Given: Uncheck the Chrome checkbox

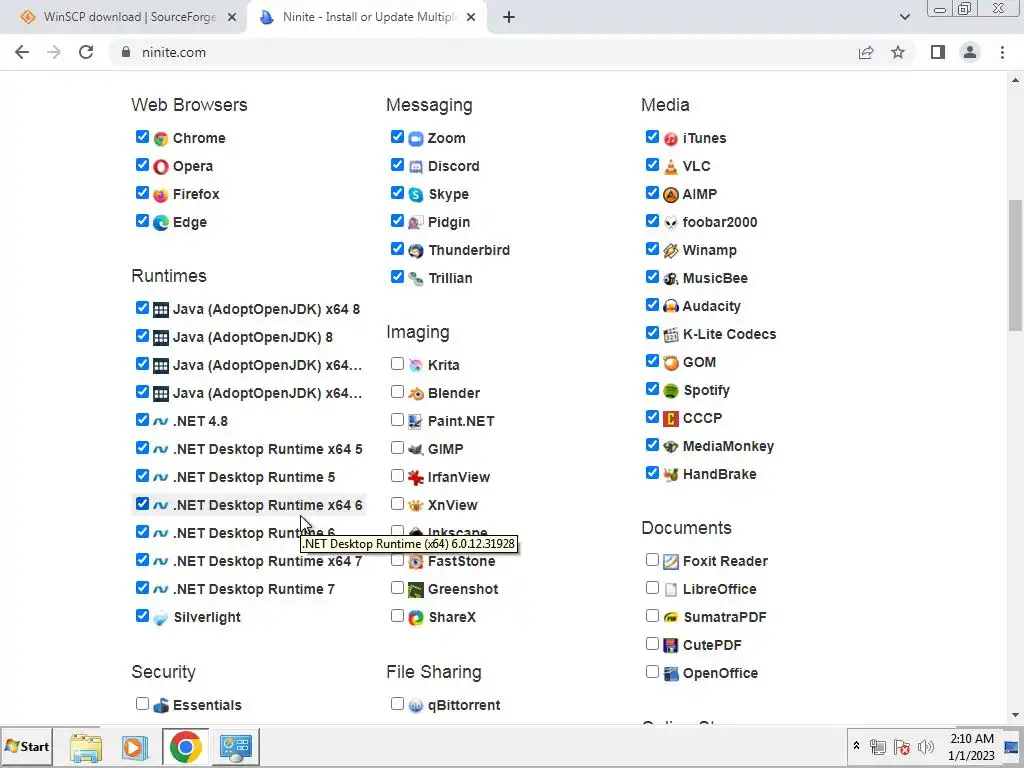Looking at the screenshot, I should (142, 136).
